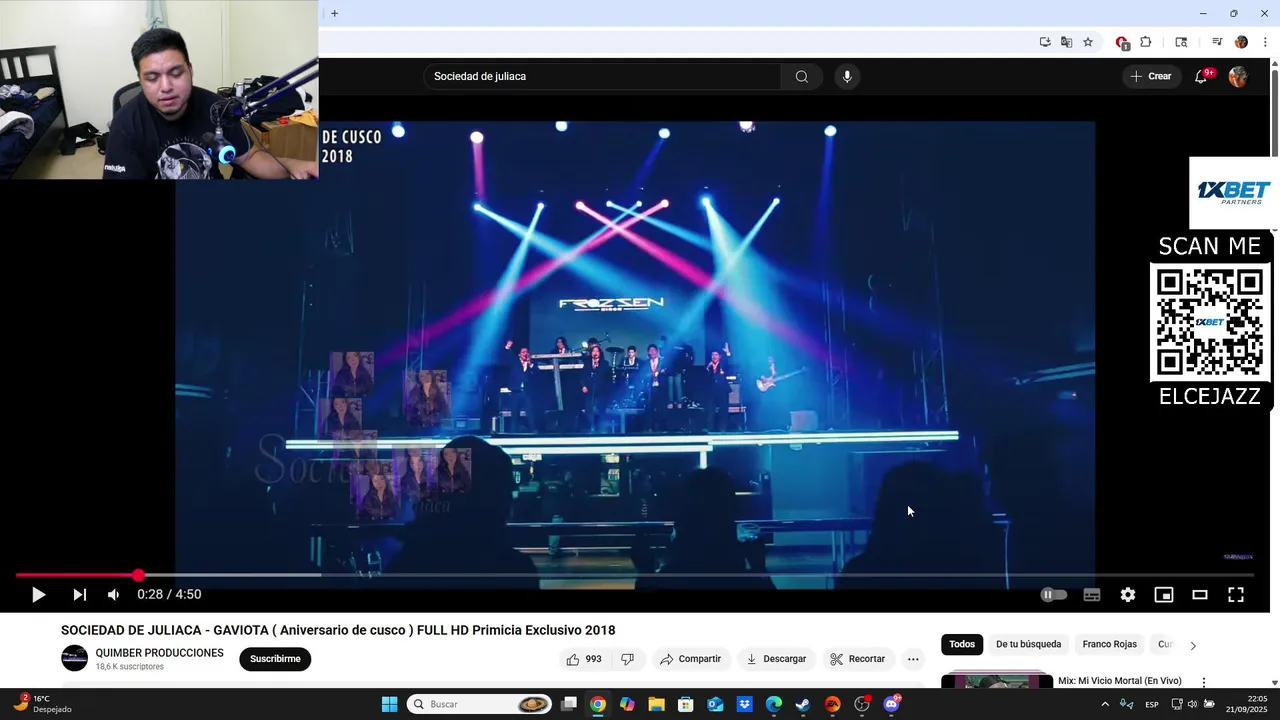1280x720 pixels.
Task: Open options for Mix: Mi Vicio Mortal
Action: pyautogui.click(x=1204, y=682)
